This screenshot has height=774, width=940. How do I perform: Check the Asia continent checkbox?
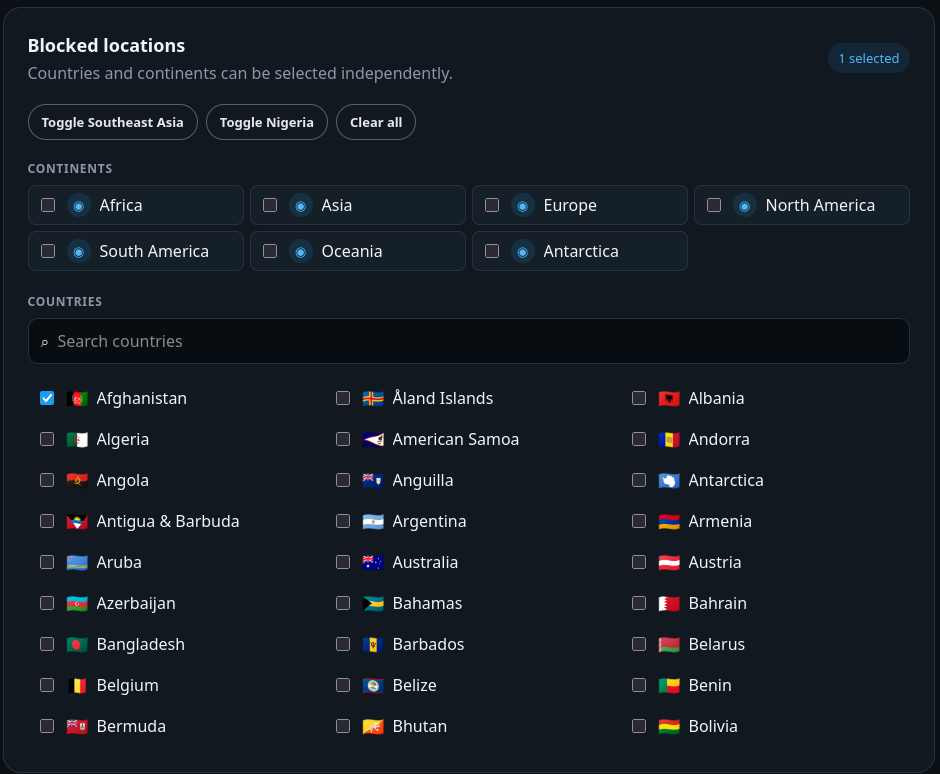[x=270, y=205]
